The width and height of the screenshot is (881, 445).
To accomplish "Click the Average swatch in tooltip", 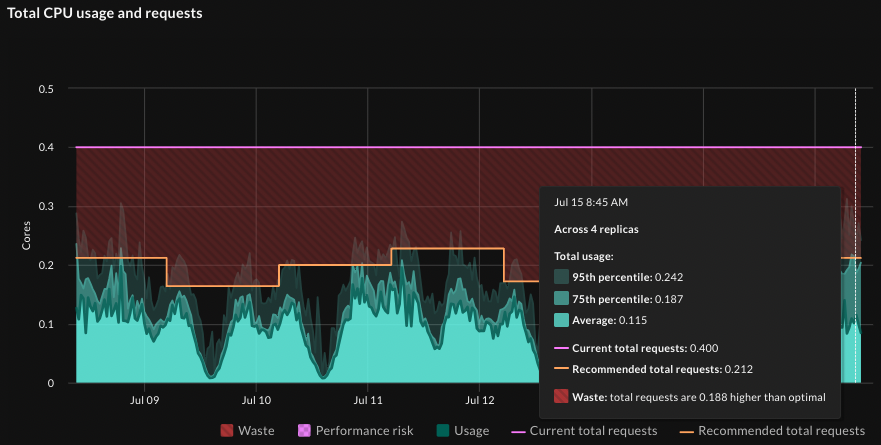I will point(561,320).
